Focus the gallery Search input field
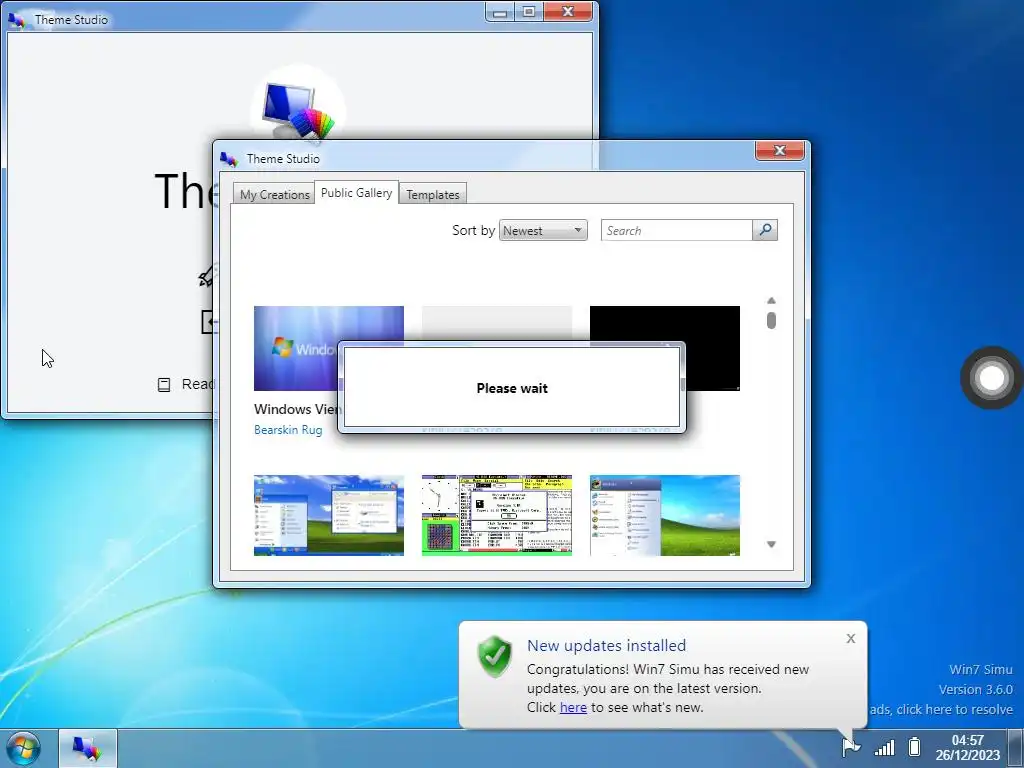Image resolution: width=1024 pixels, height=768 pixels. click(677, 230)
